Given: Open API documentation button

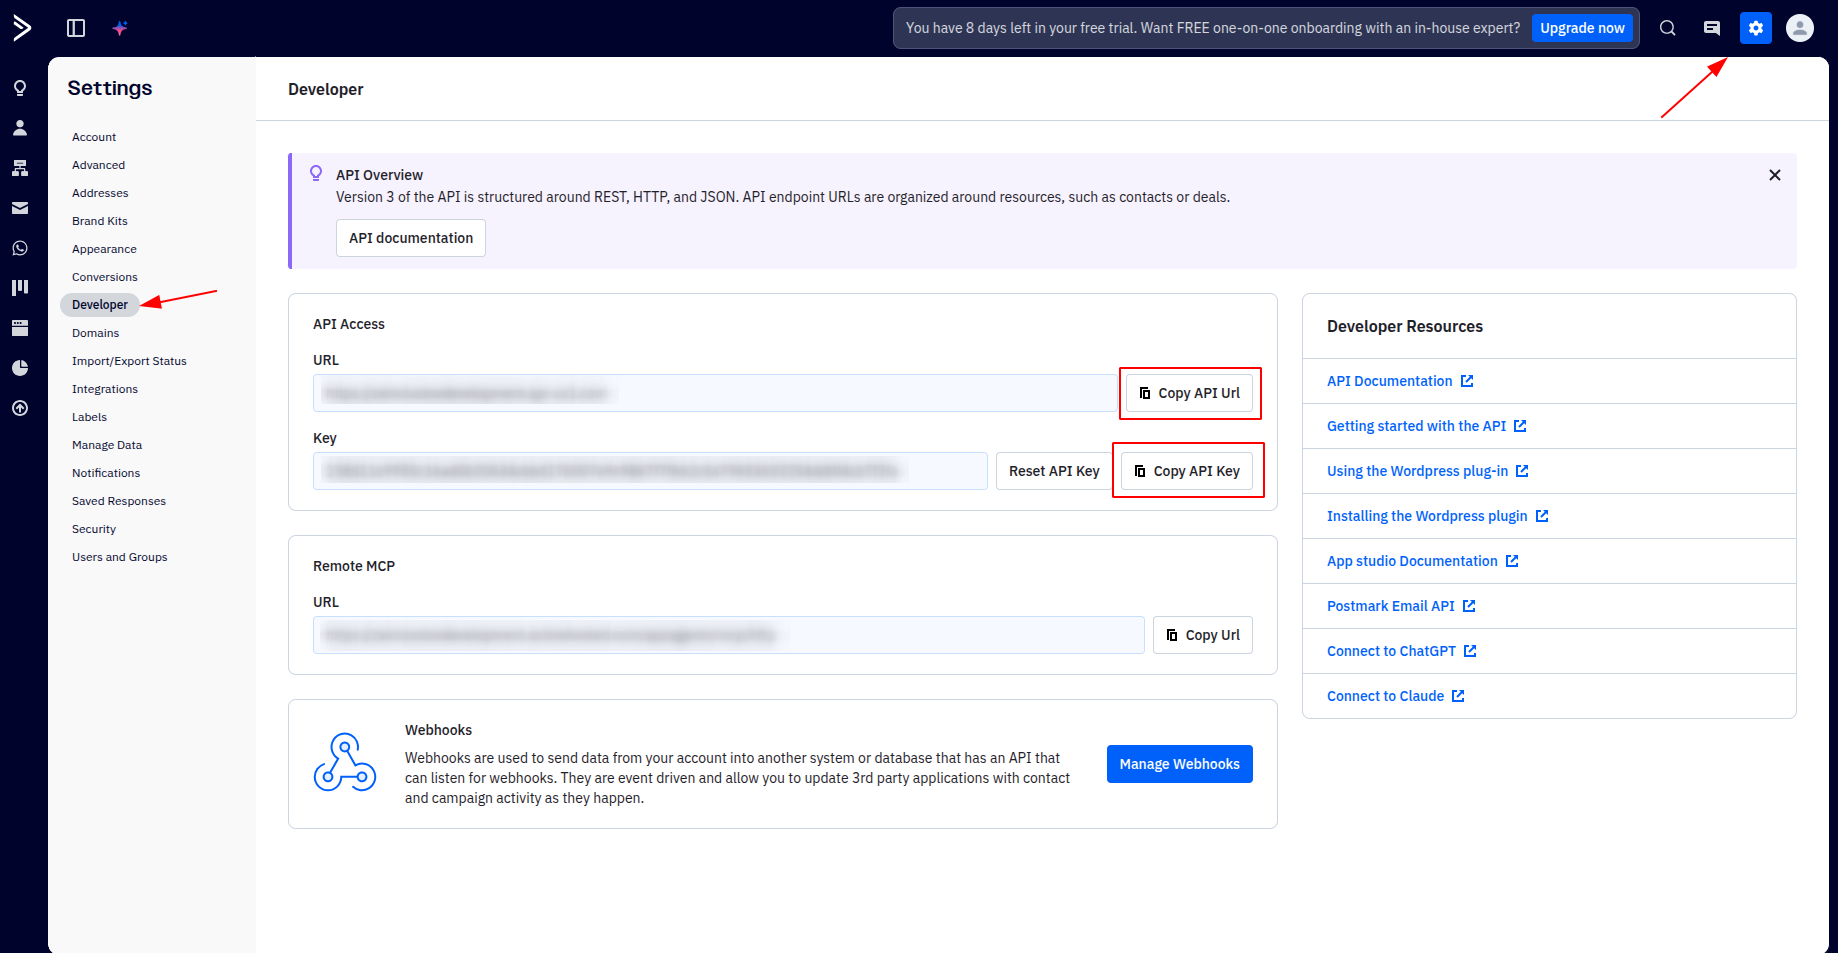Looking at the screenshot, I should click(x=411, y=238).
